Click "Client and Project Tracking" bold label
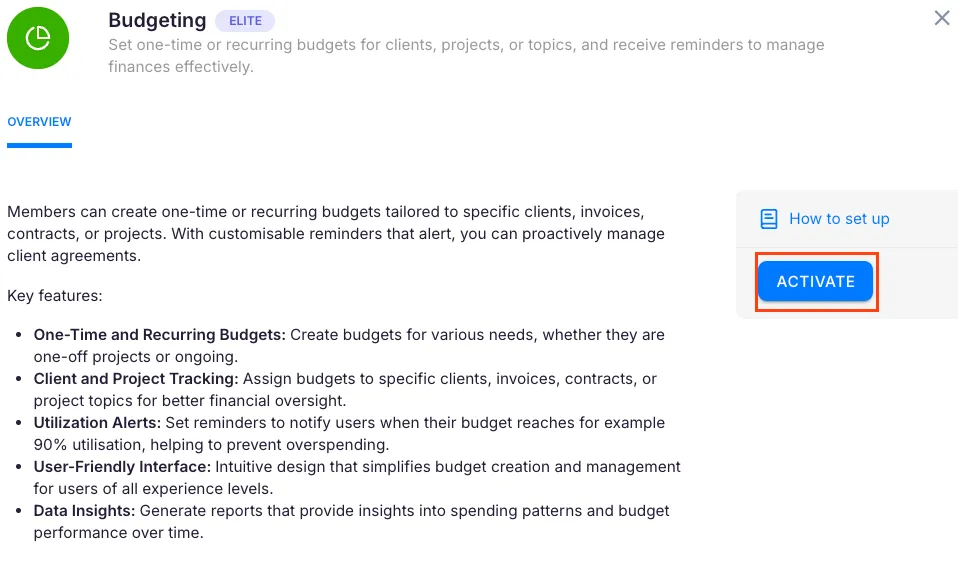The width and height of the screenshot is (958, 577). pyautogui.click(x=135, y=379)
